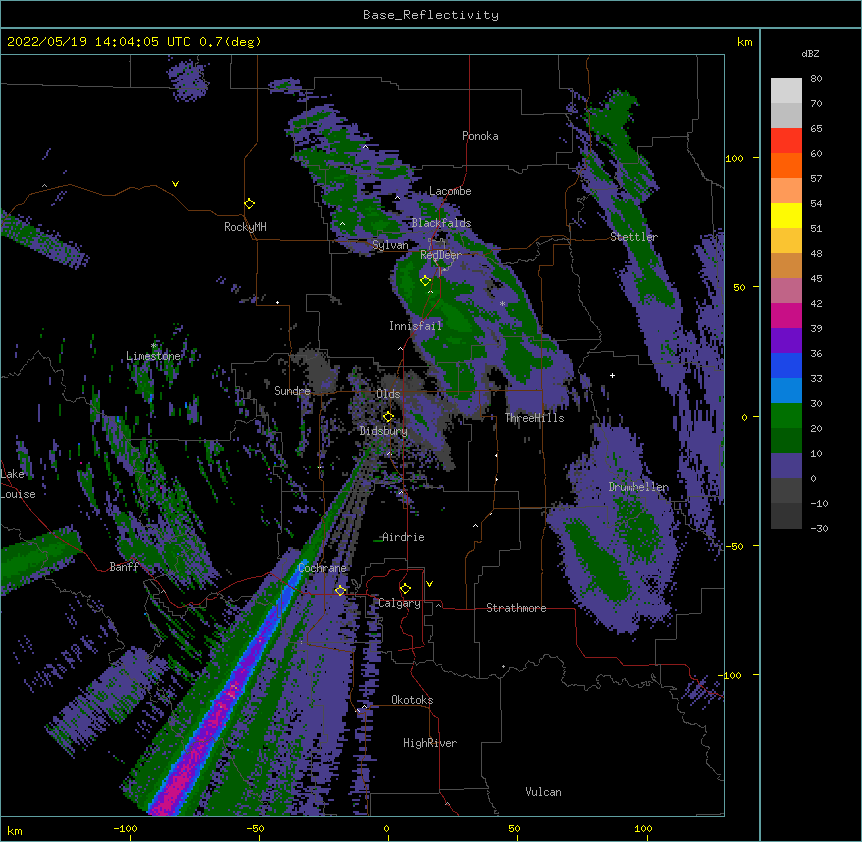Select the blue 33-36 dBZ legend swatch
Image resolution: width=862 pixels, height=842 pixels.
(786, 365)
